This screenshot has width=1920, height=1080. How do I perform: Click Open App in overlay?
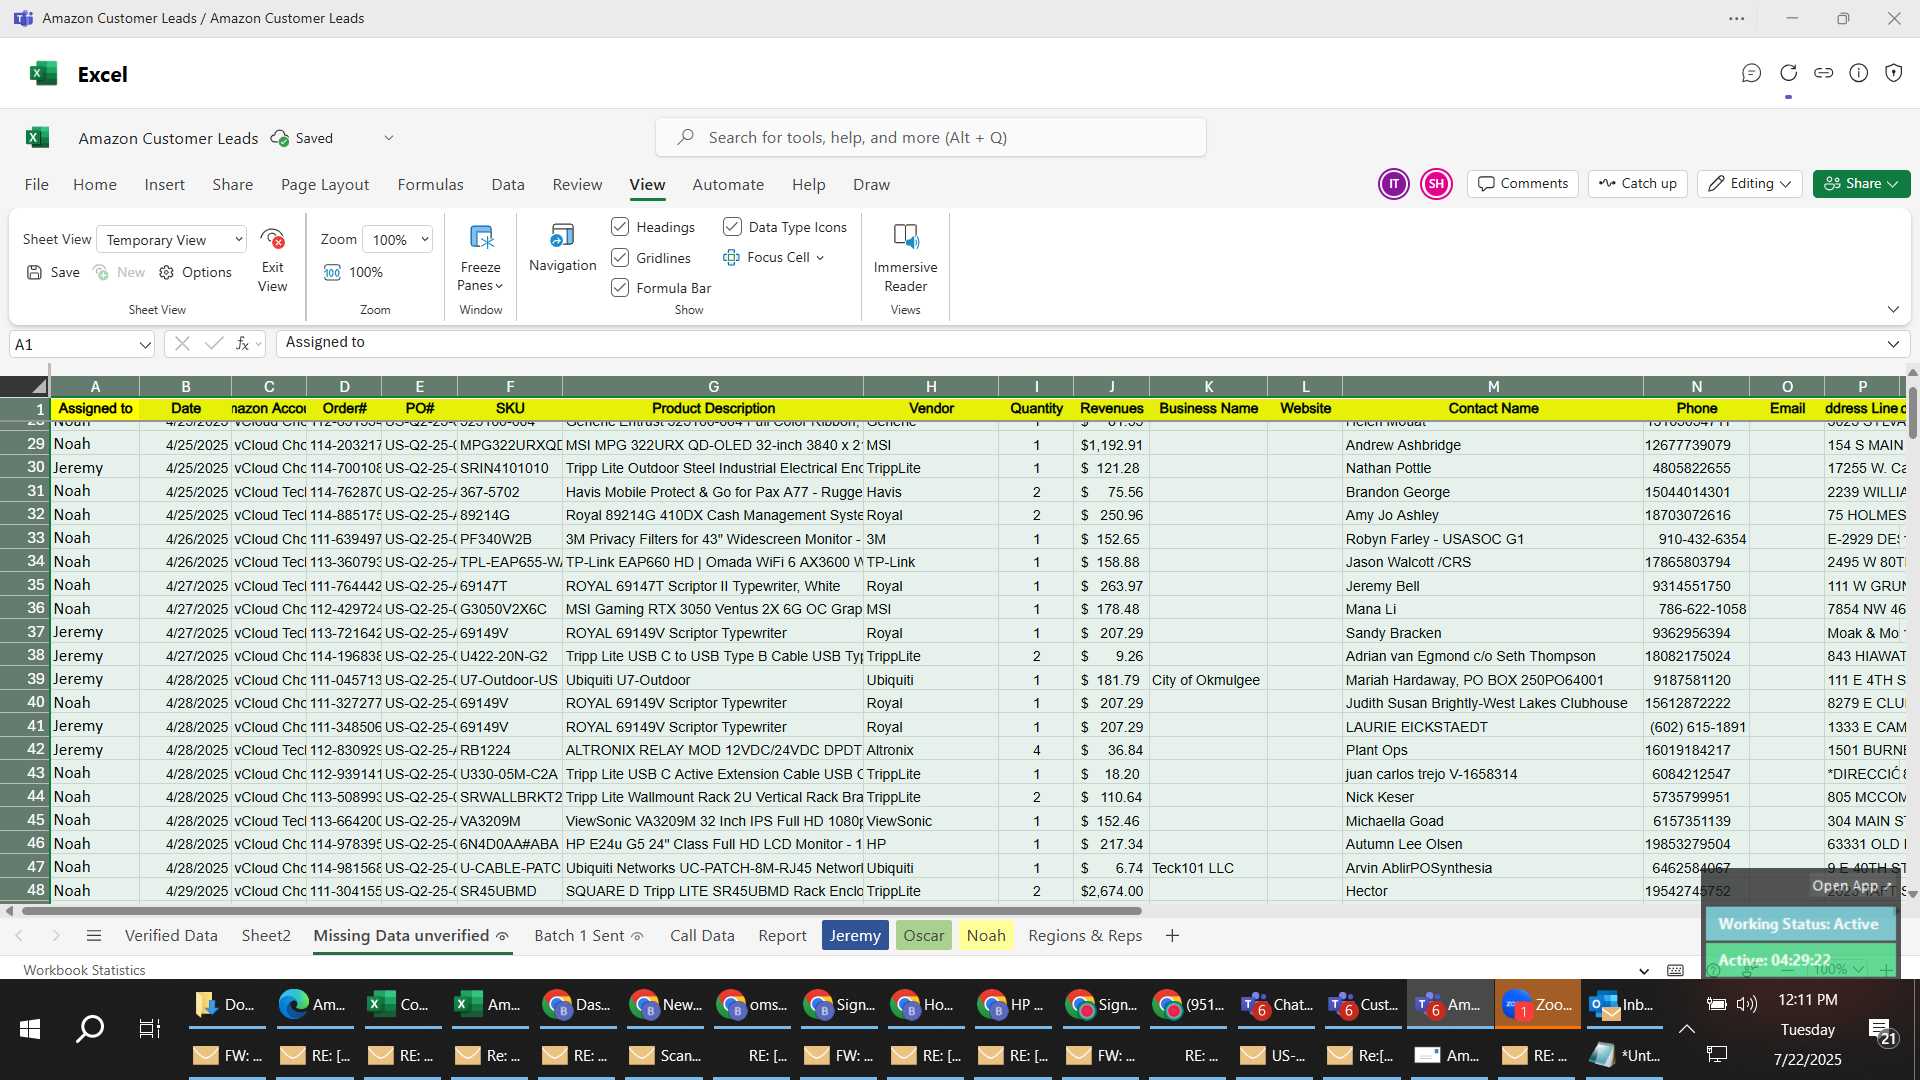click(x=1852, y=886)
